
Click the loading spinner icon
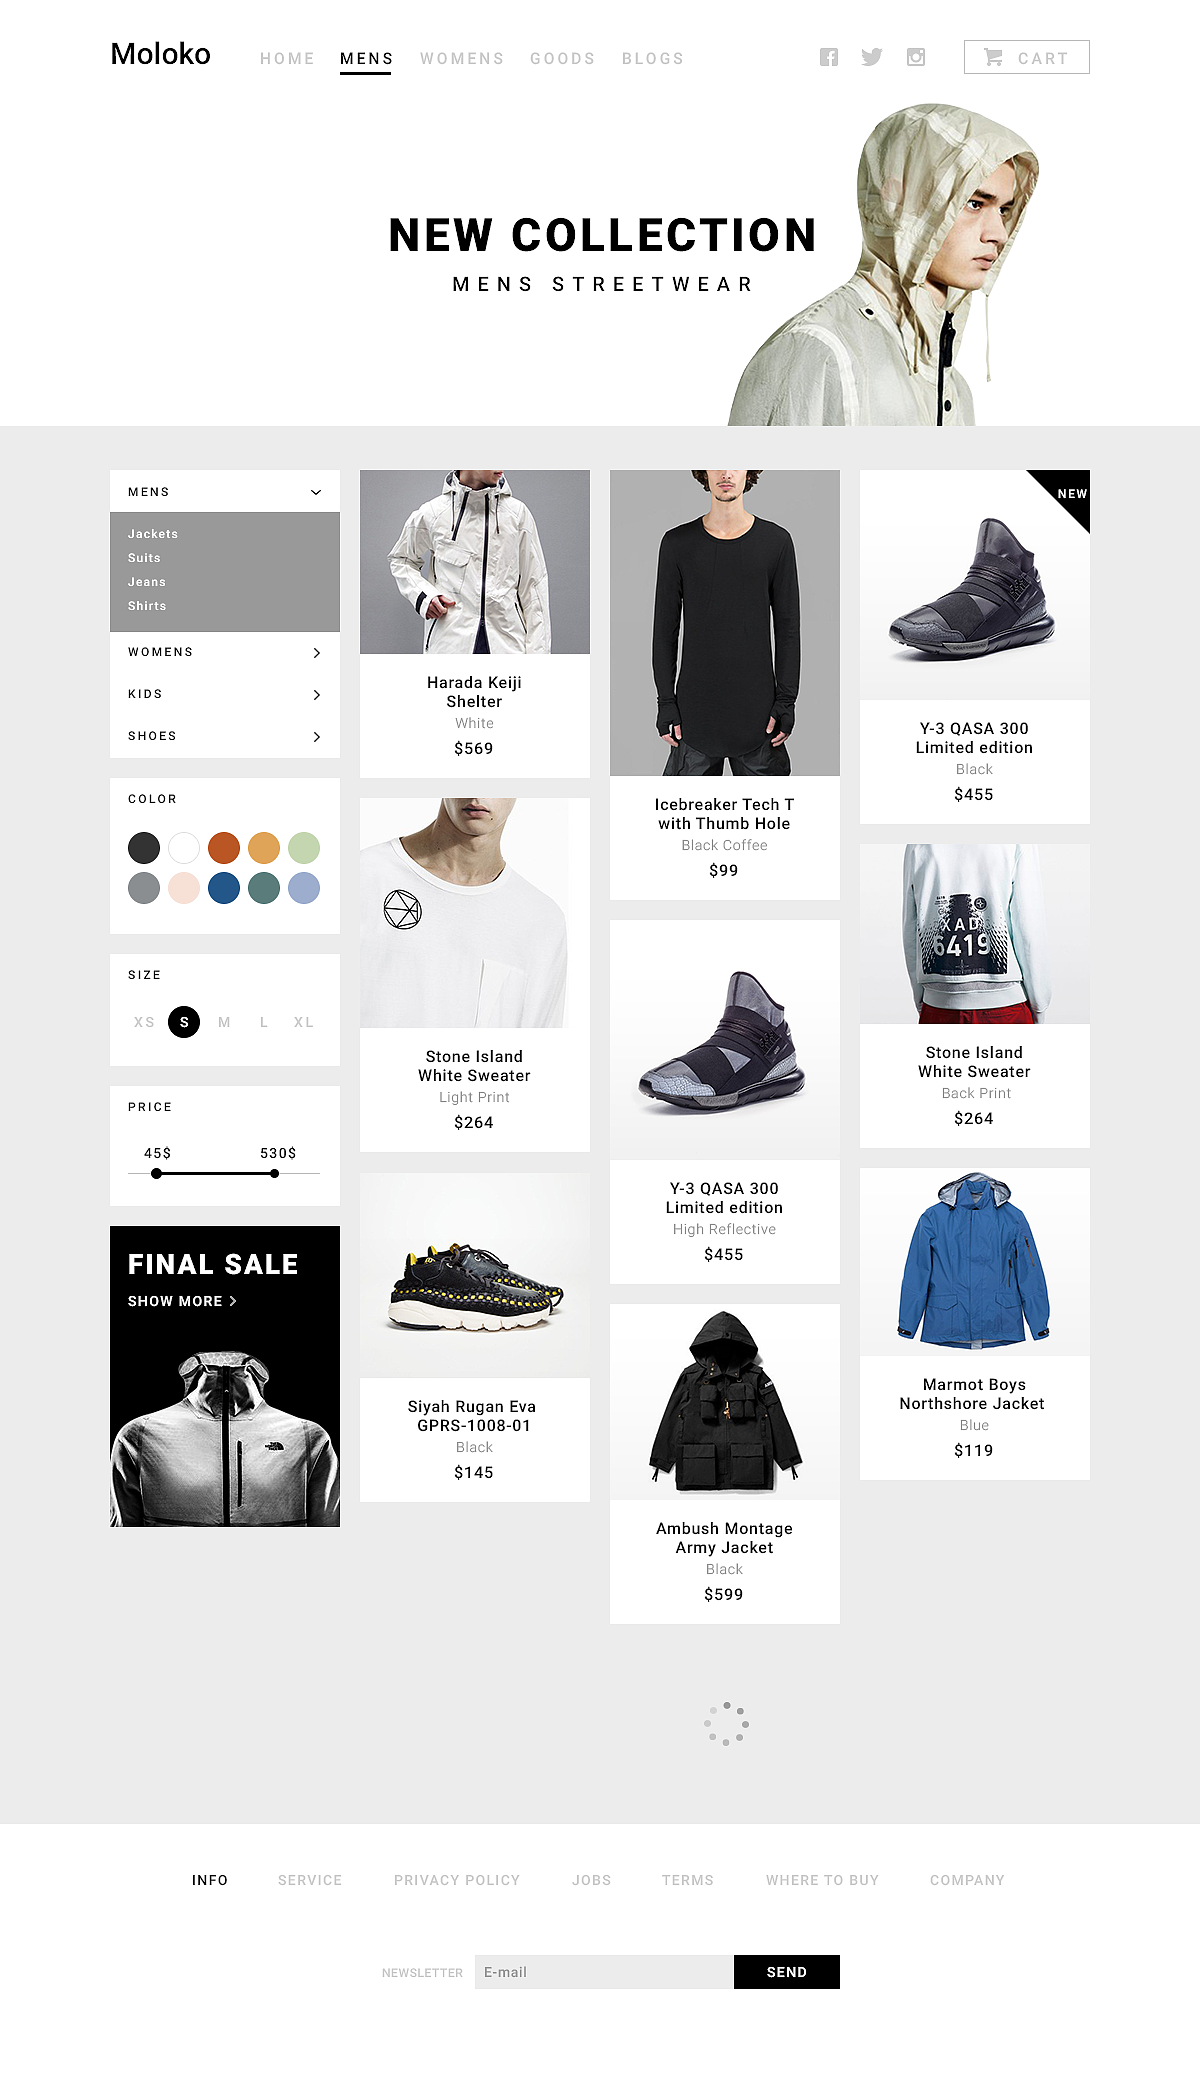pos(726,1724)
